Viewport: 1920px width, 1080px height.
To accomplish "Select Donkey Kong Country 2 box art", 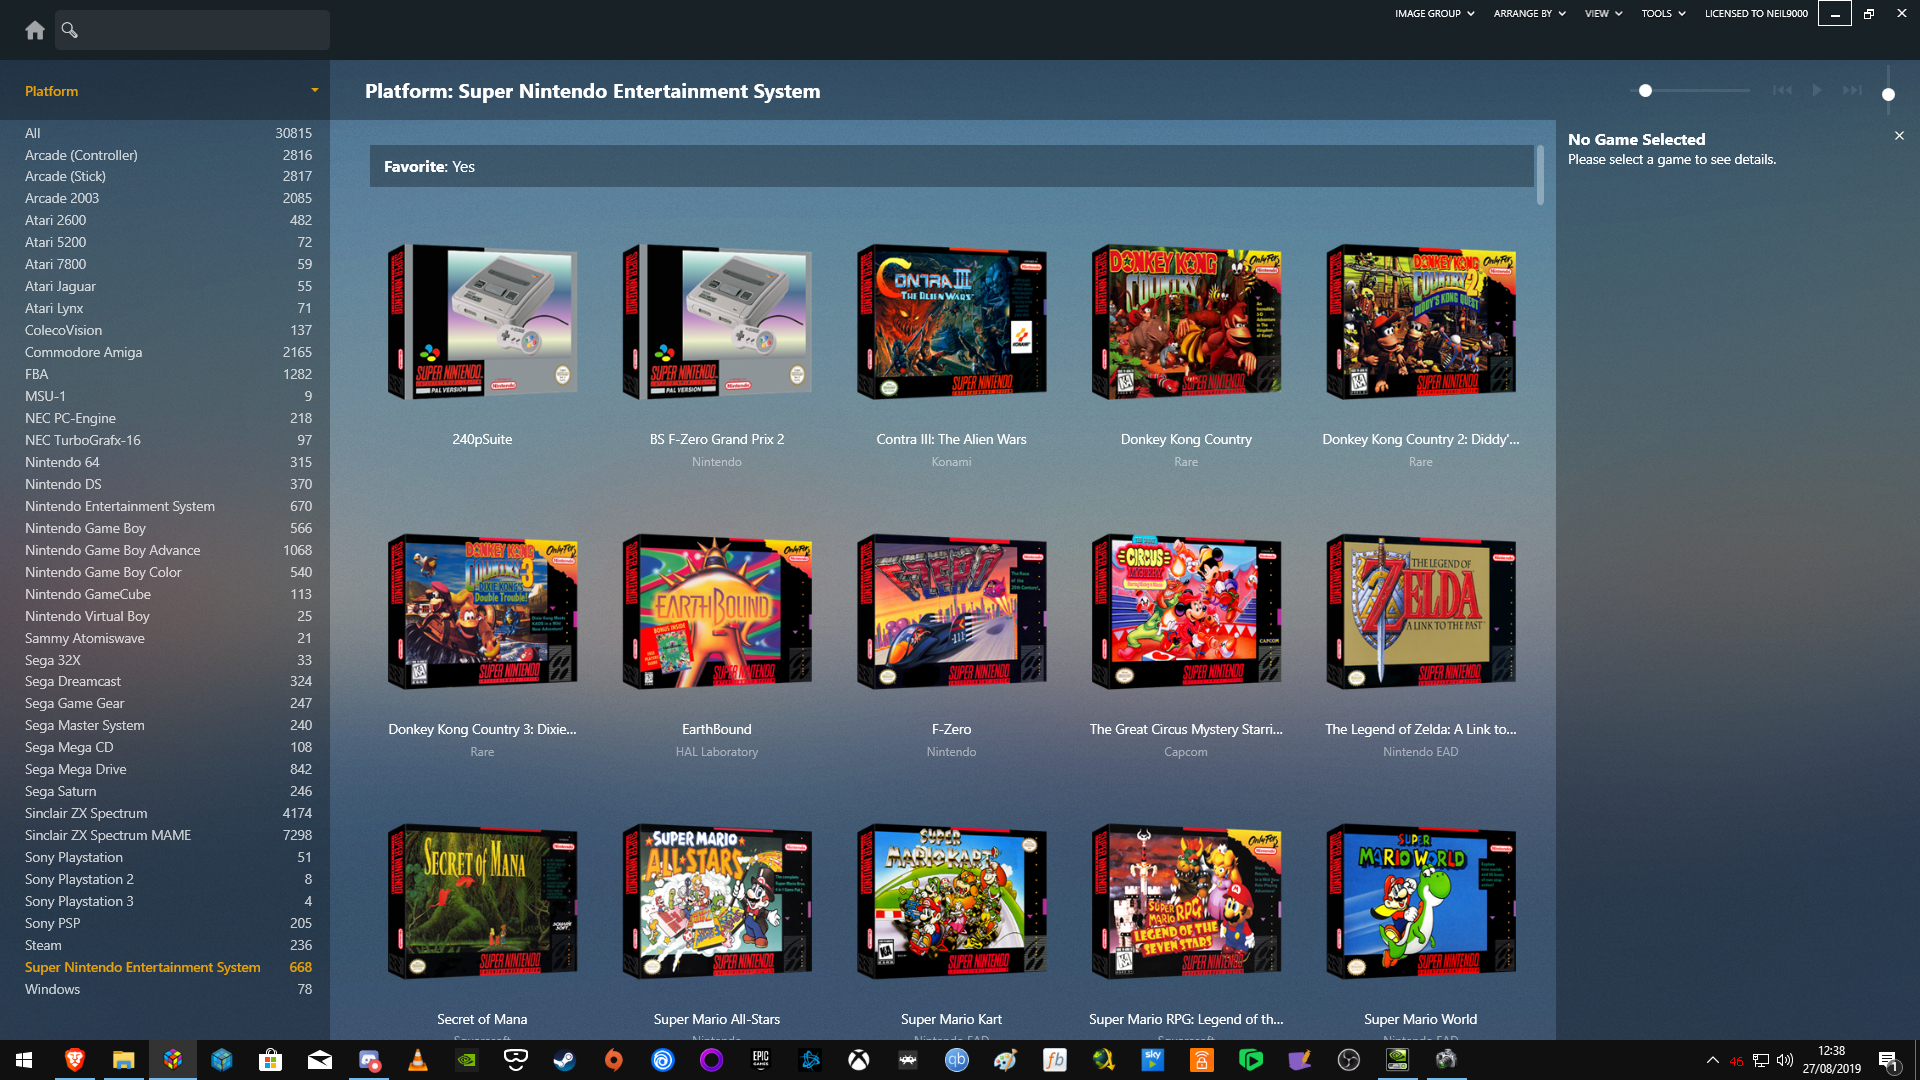I will [x=1421, y=322].
